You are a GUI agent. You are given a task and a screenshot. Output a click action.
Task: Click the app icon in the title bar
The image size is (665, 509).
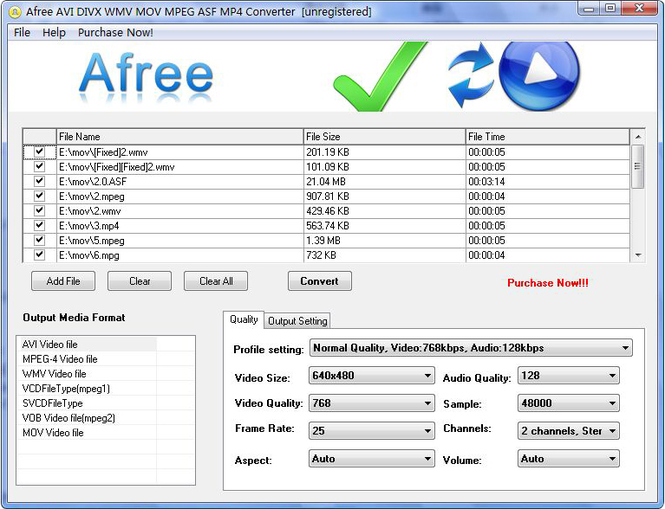[x=14, y=12]
